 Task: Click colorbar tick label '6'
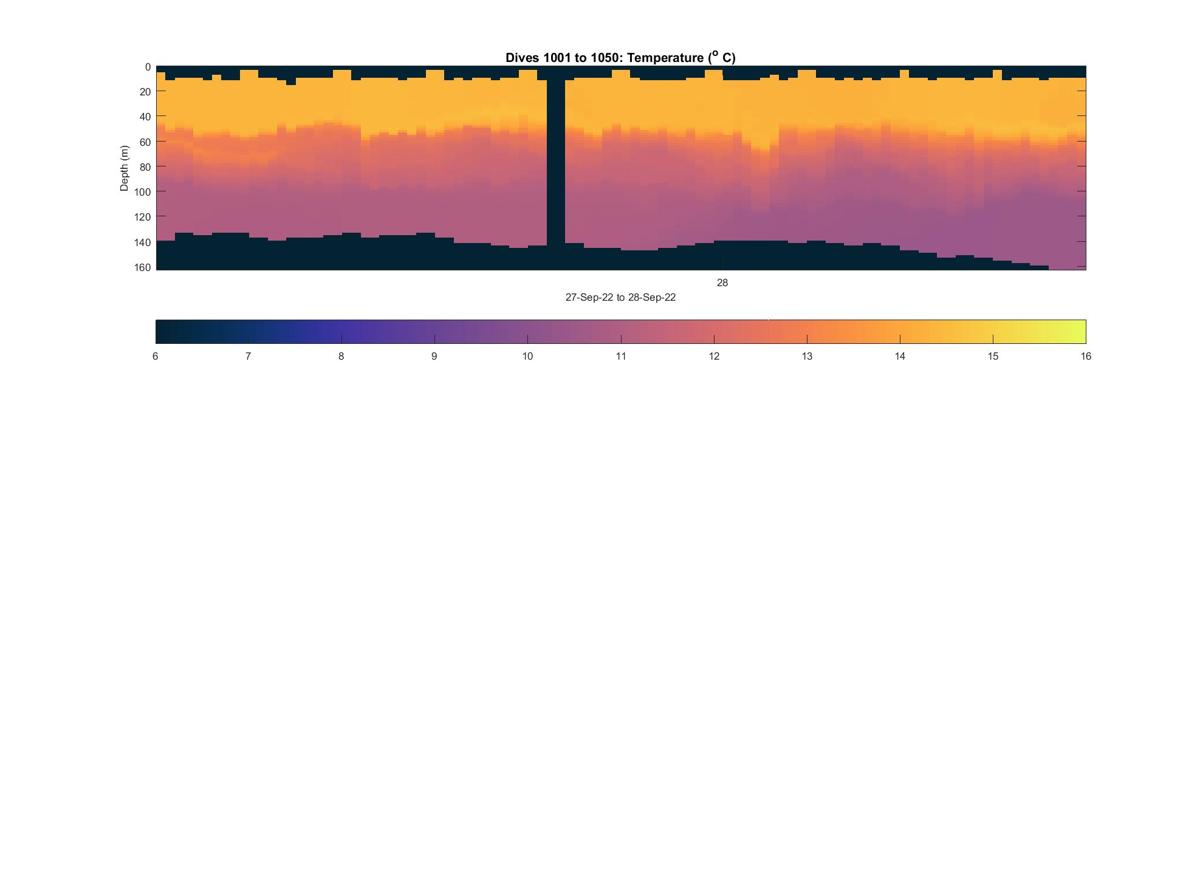tap(155, 356)
